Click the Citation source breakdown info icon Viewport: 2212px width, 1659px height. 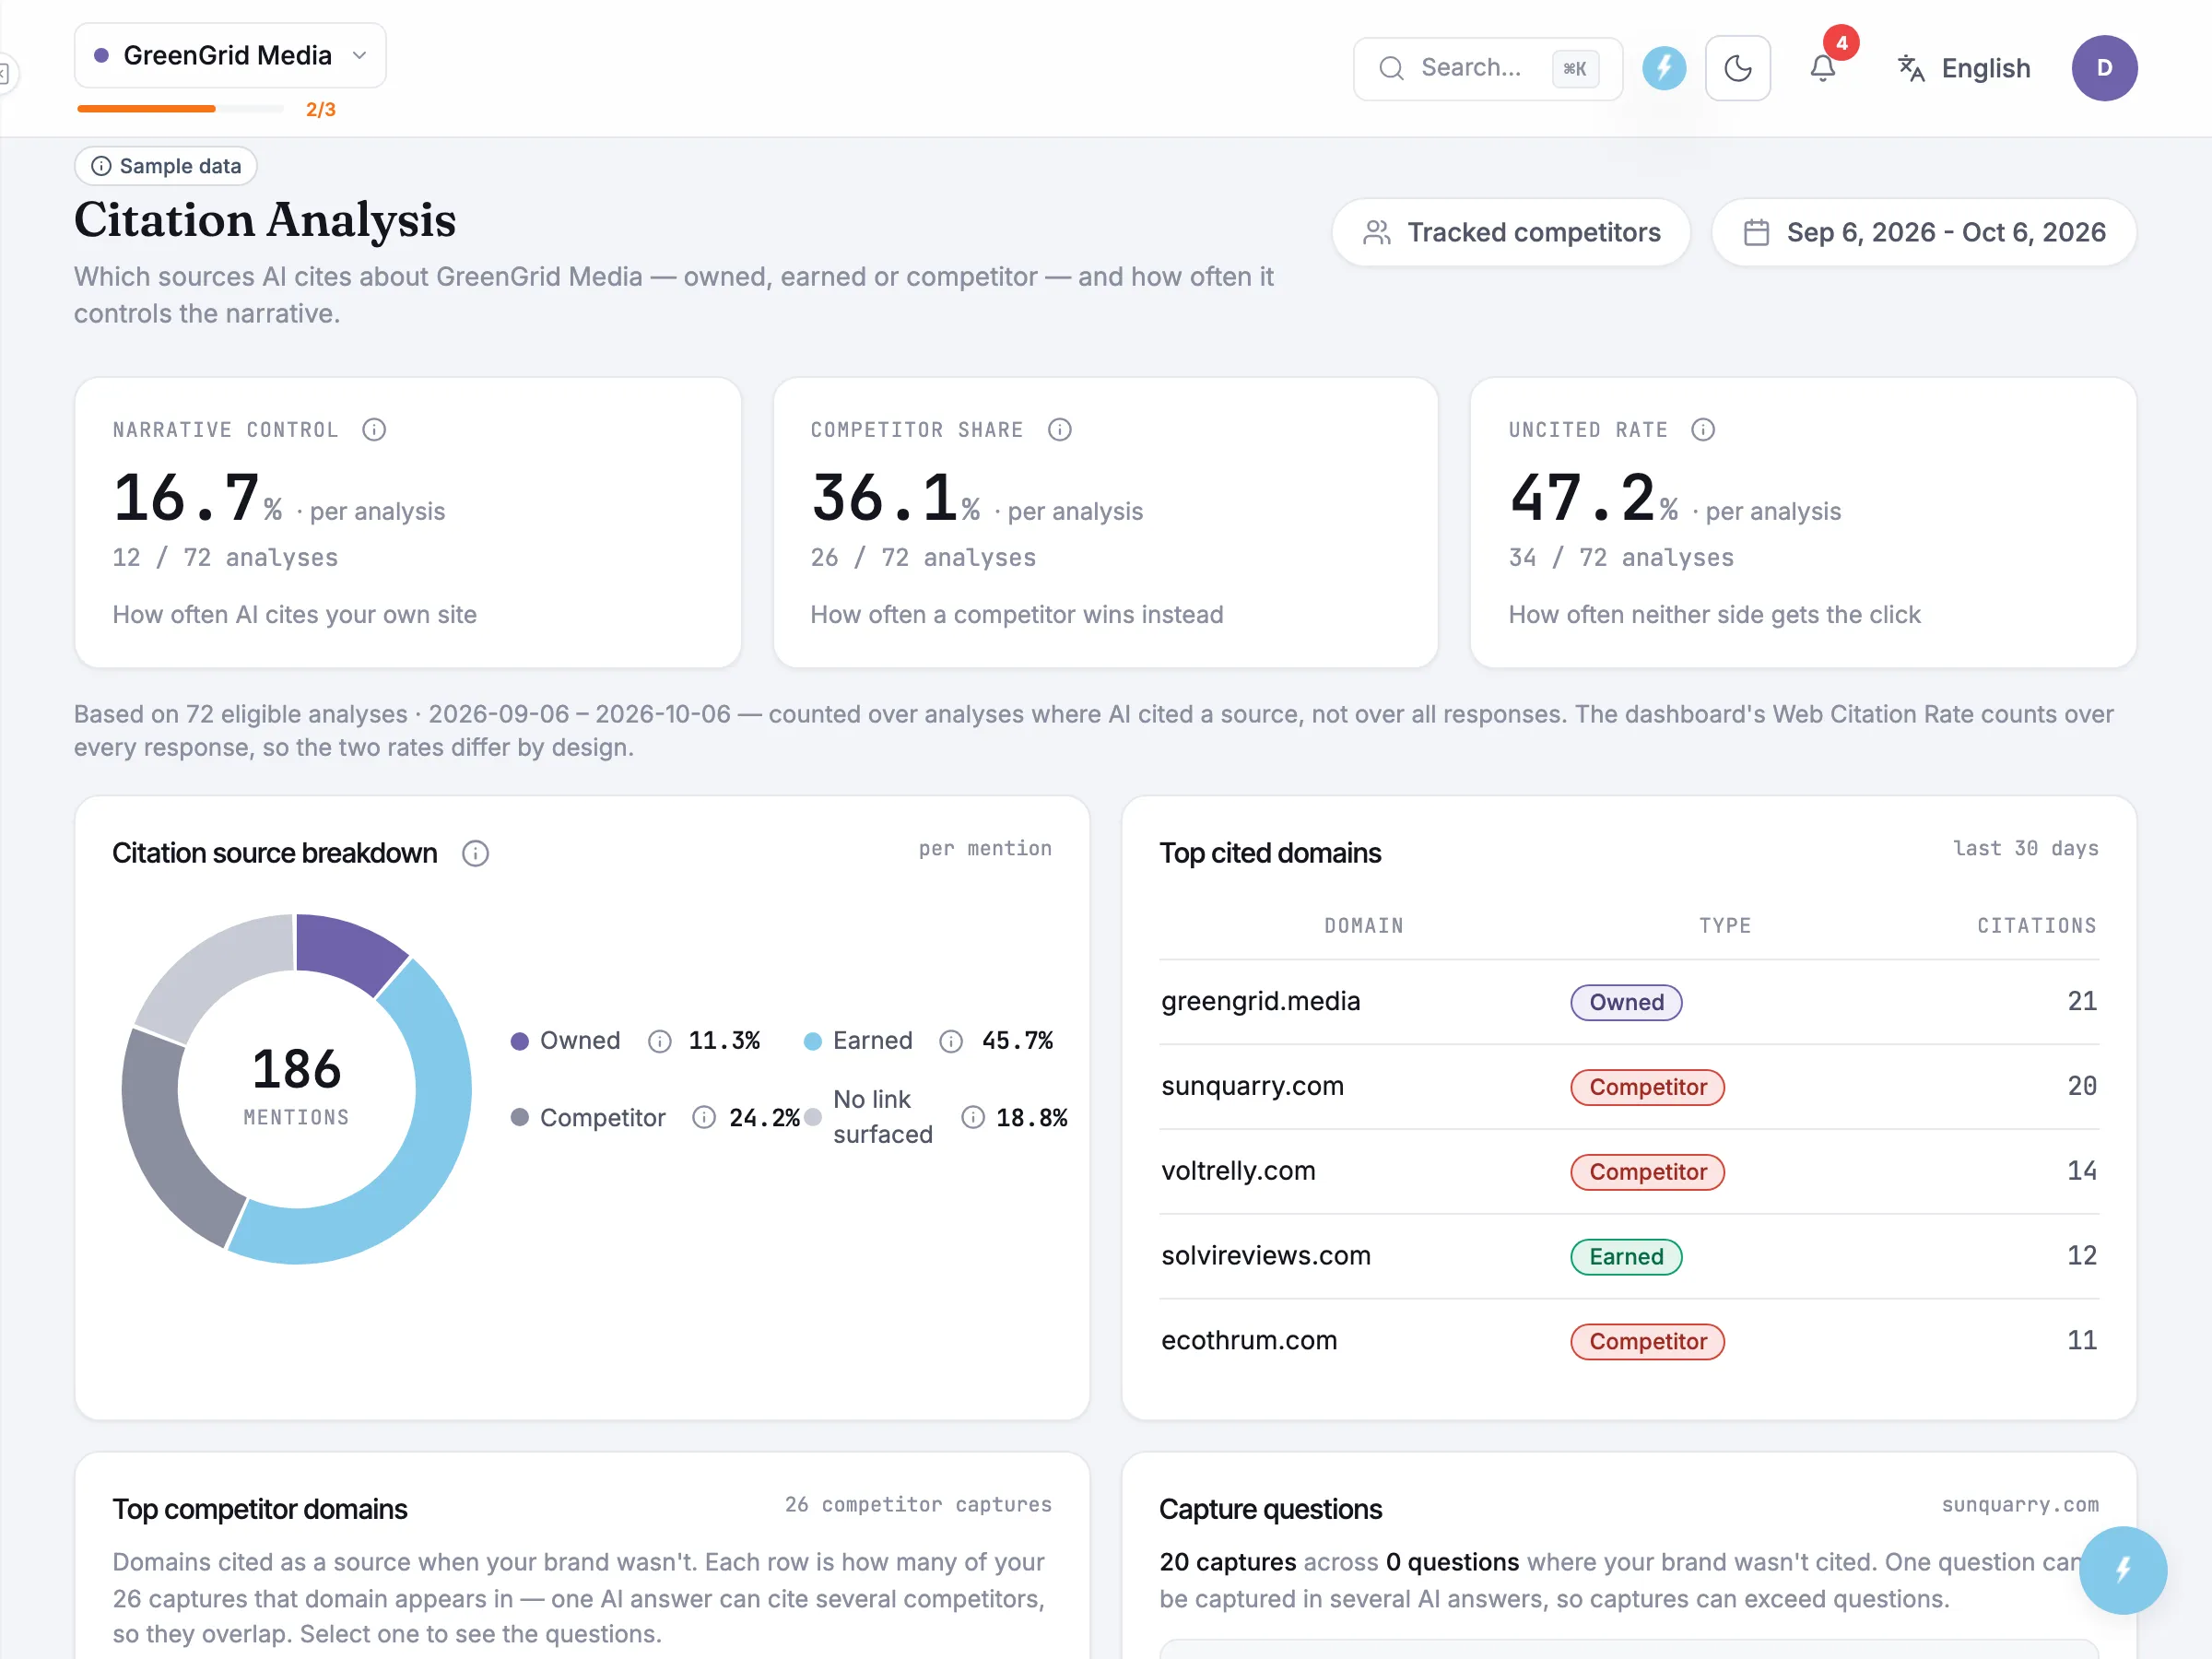point(476,854)
